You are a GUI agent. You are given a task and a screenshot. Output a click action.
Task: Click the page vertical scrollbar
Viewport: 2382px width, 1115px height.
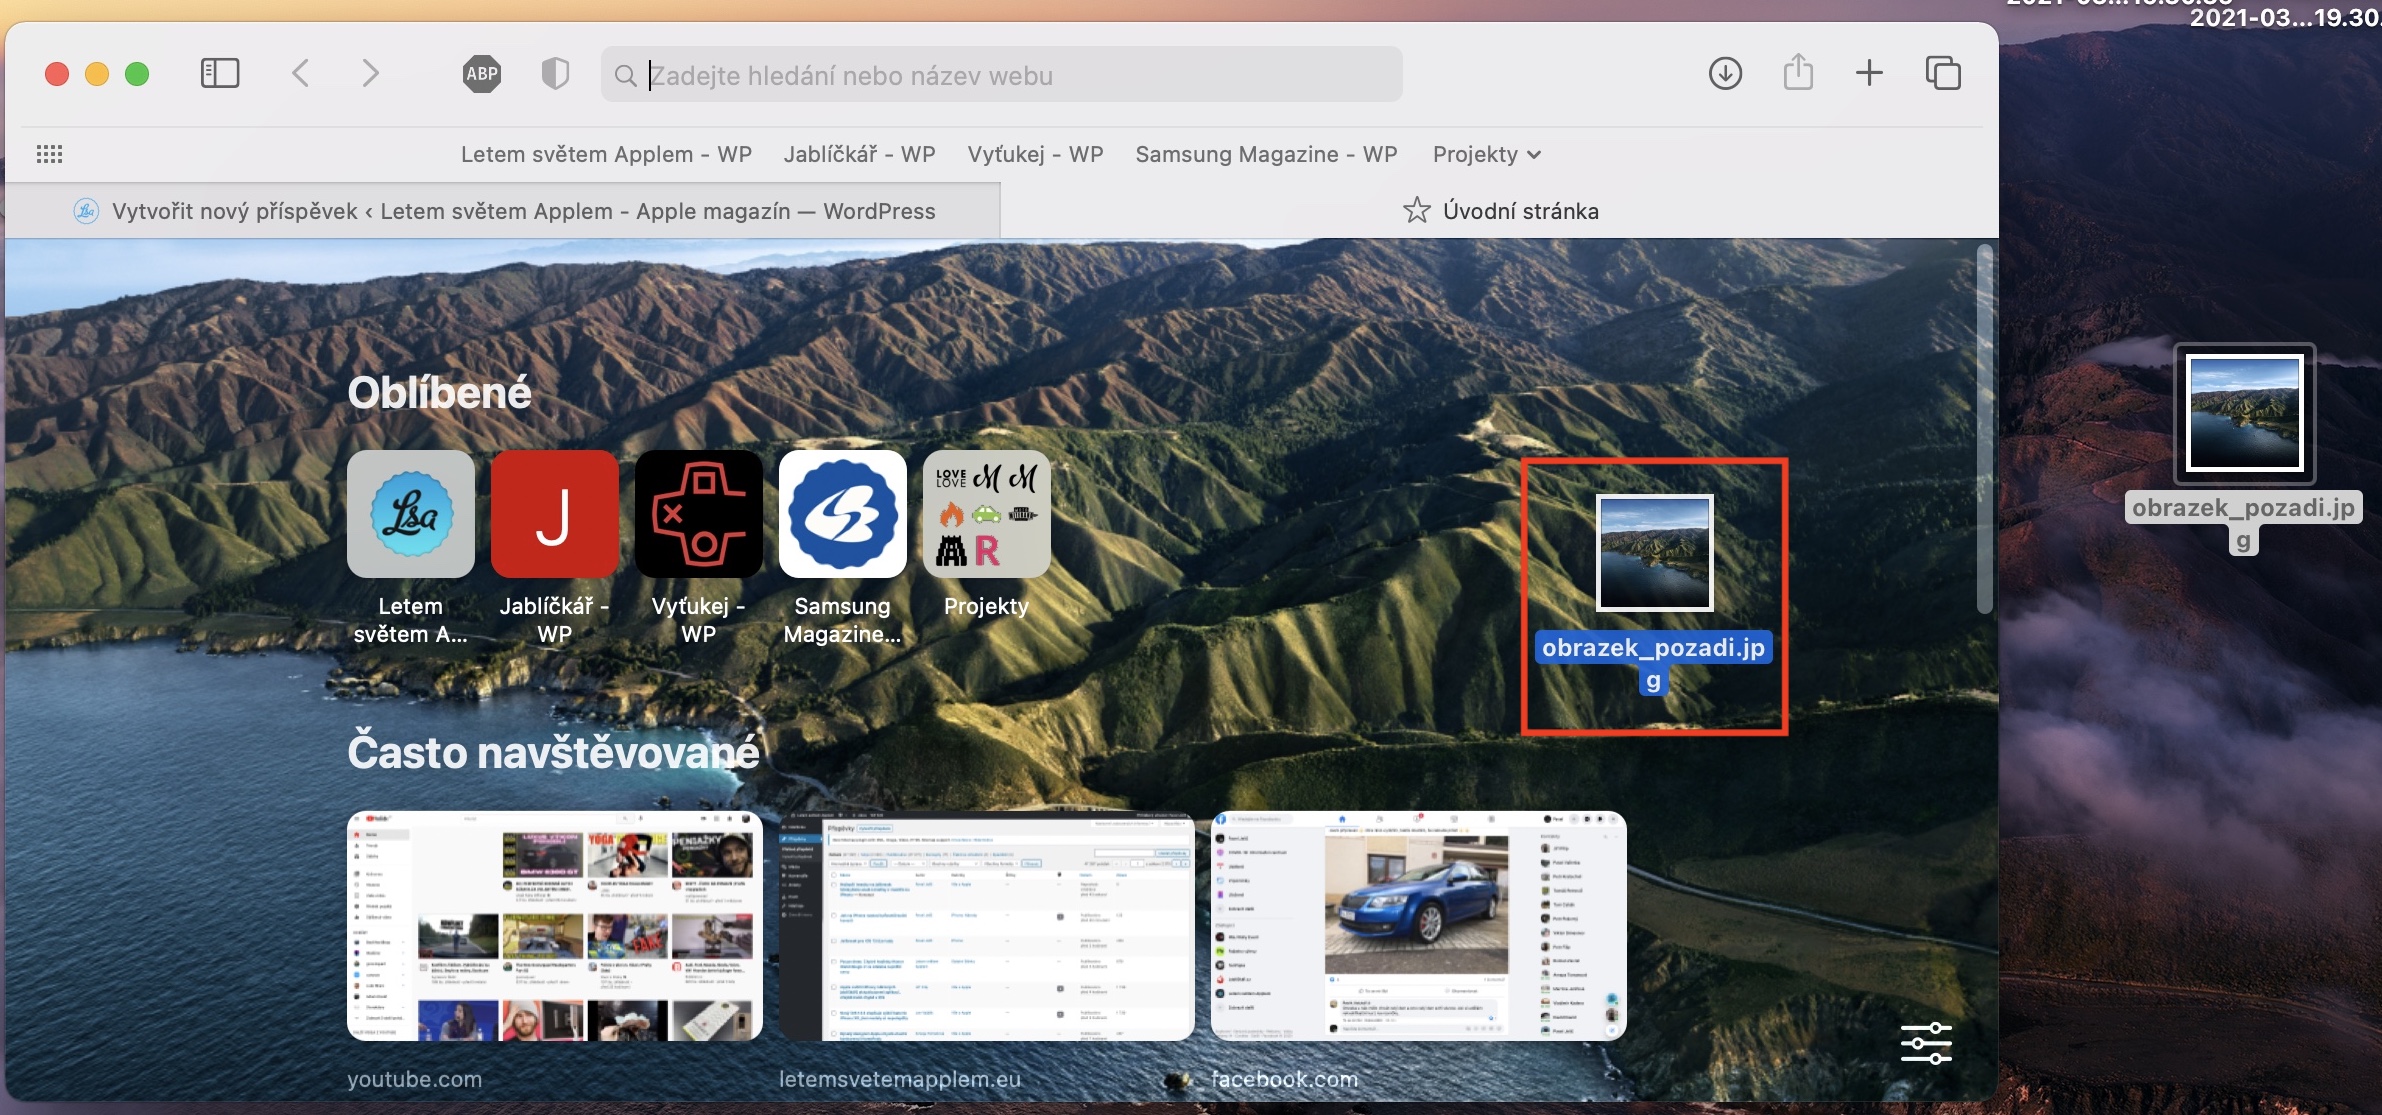pyautogui.click(x=1984, y=430)
